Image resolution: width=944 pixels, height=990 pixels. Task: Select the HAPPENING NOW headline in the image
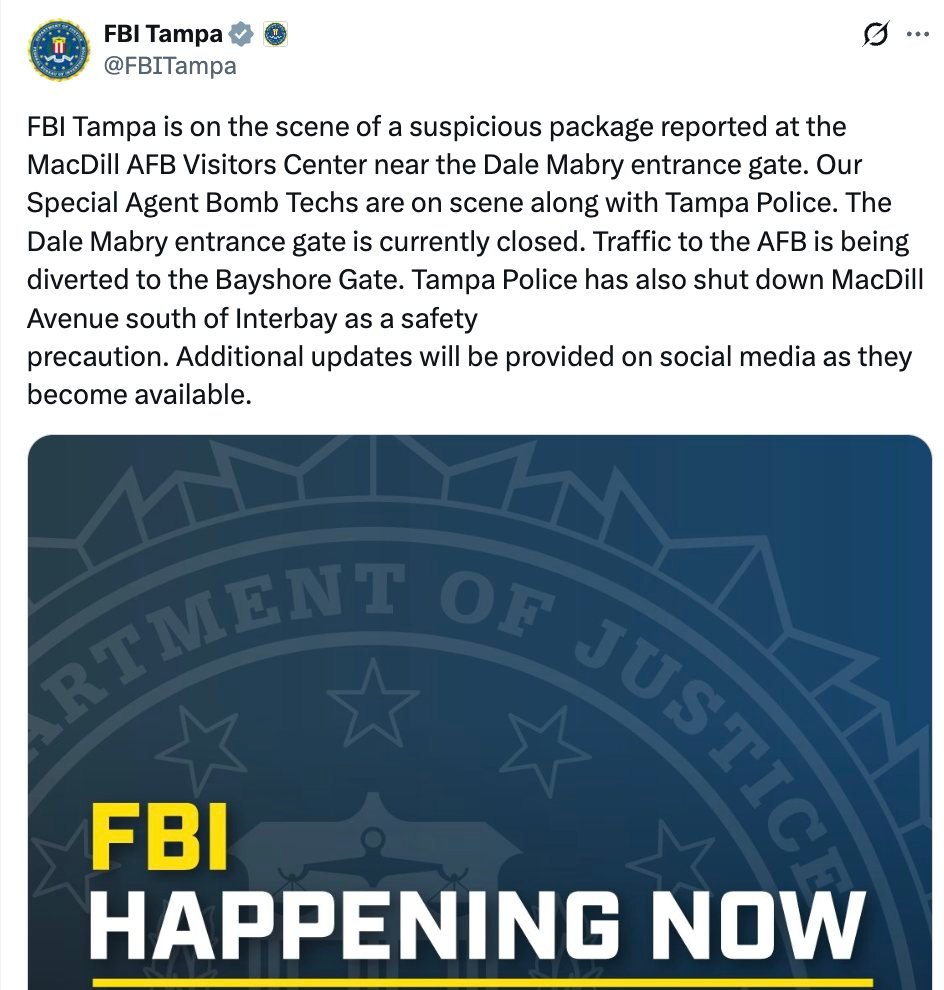tap(470, 915)
